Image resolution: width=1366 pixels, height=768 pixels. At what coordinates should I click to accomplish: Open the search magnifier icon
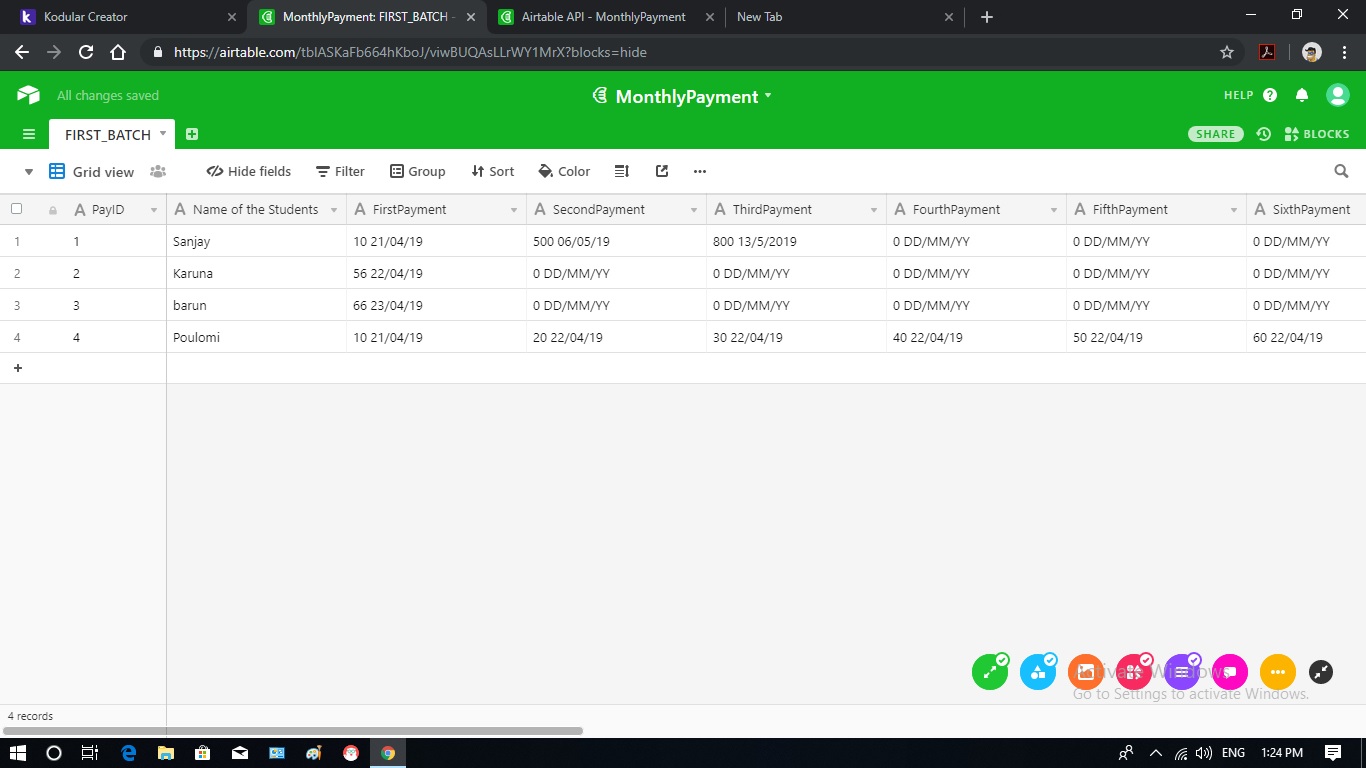[1341, 171]
